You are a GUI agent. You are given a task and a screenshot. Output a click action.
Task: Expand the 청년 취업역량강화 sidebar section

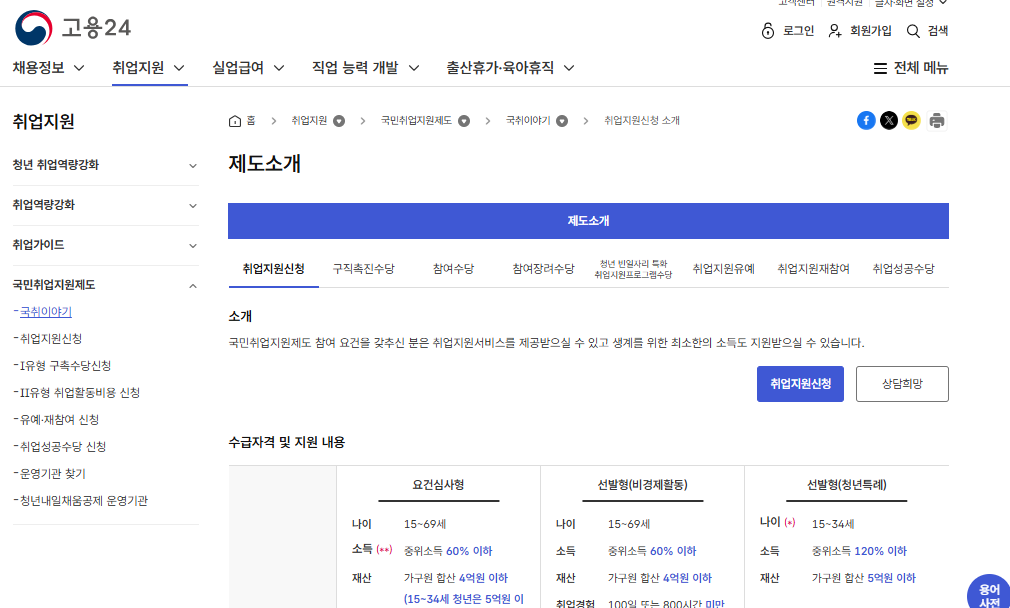pos(104,165)
